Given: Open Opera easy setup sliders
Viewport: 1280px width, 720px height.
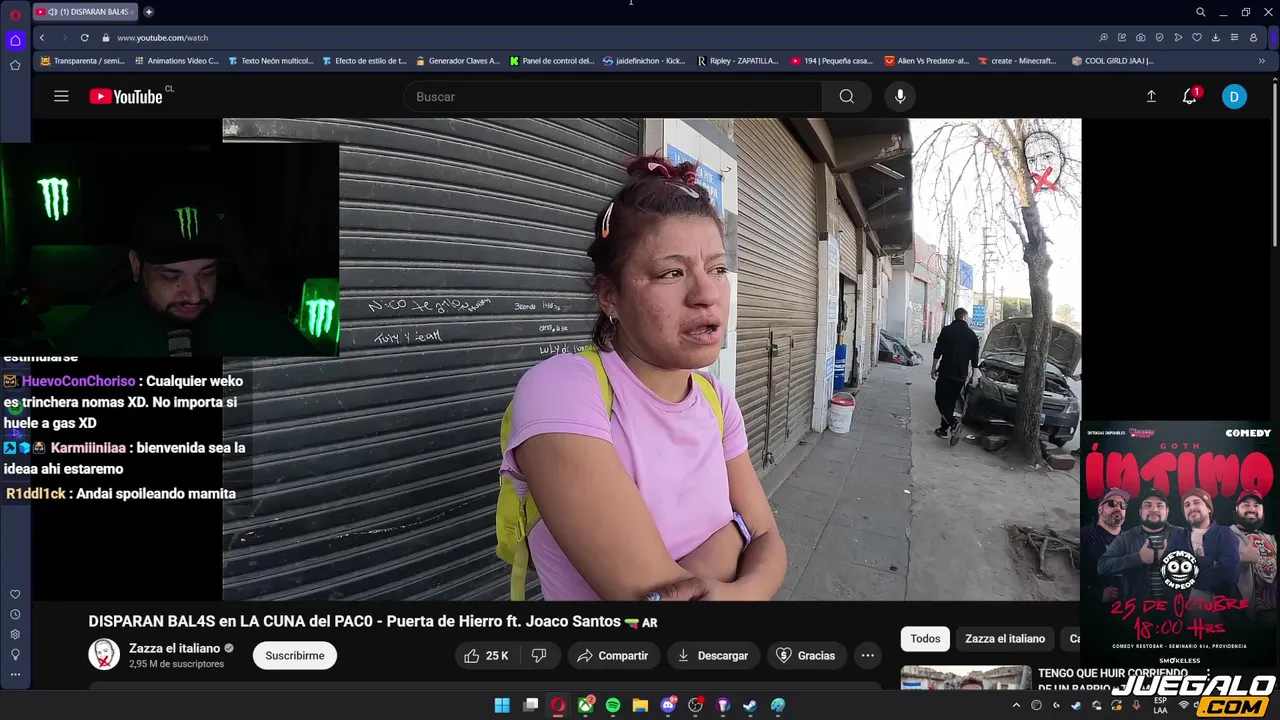Looking at the screenshot, I should coord(1234,38).
